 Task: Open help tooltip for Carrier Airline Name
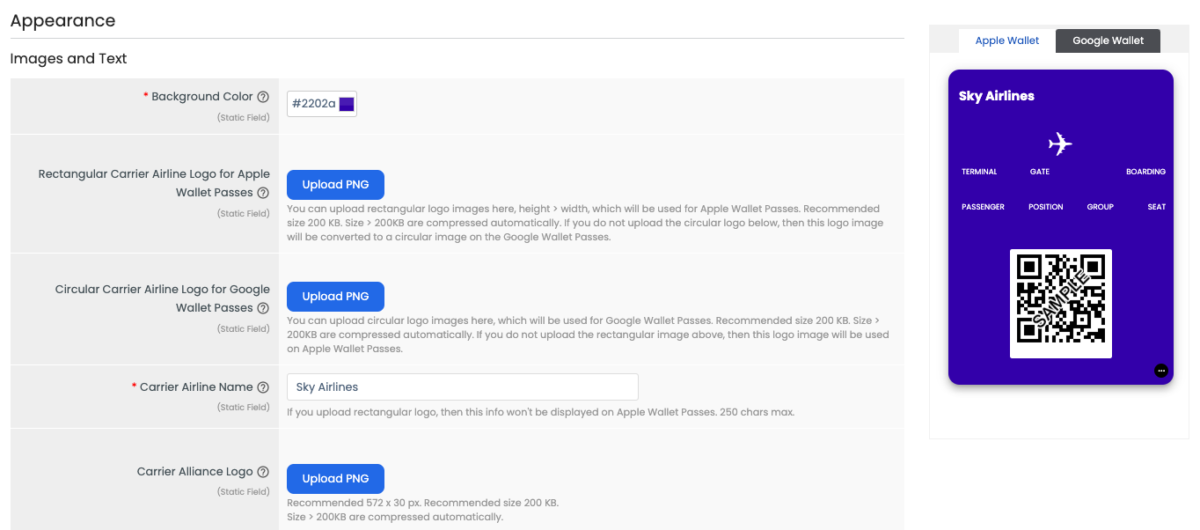click(x=263, y=387)
